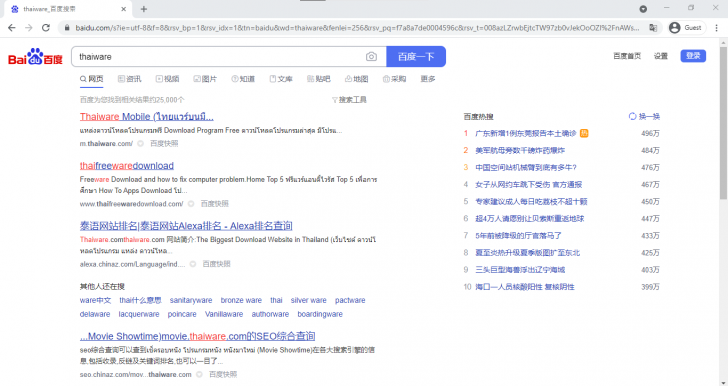This screenshot has height=386, width=728.
Task: Open hot search 女子从网约车 item
Action: click(x=528, y=184)
